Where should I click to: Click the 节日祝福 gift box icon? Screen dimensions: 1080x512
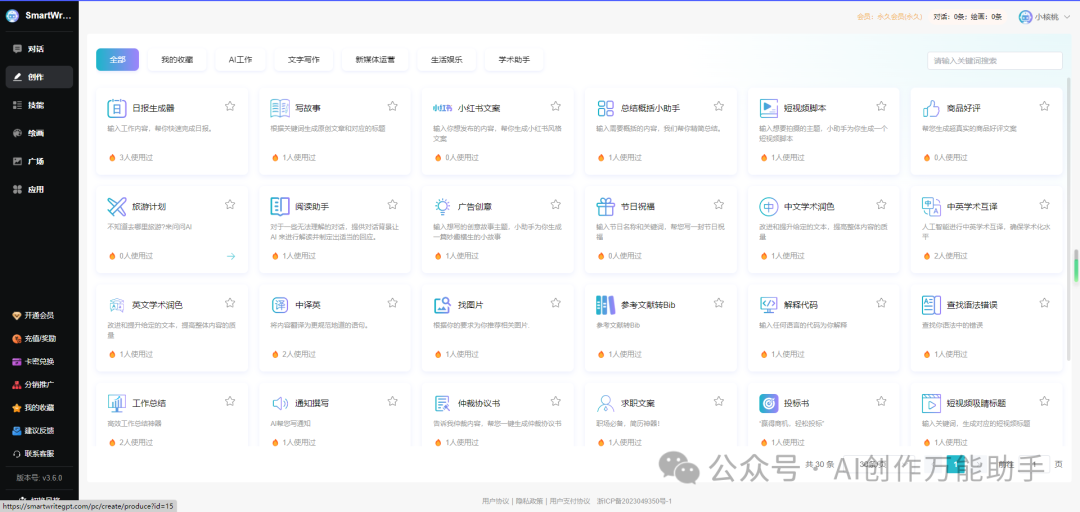pyautogui.click(x=605, y=206)
